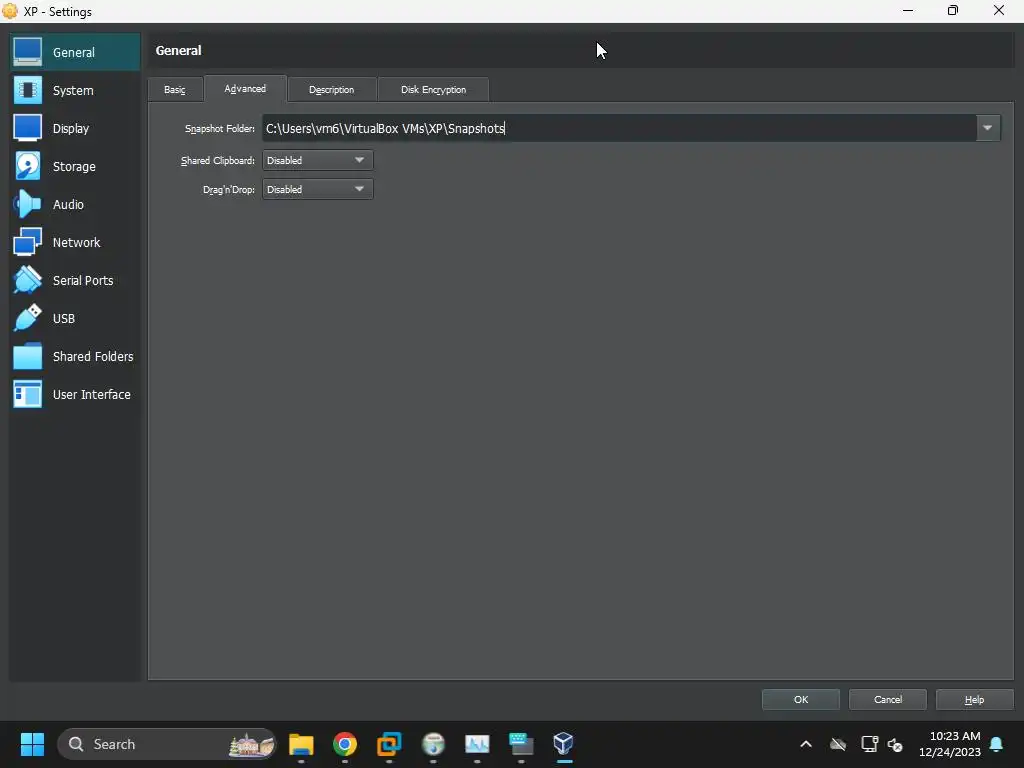Select the Shared Folders label in sidebar
Viewport: 1024px width, 768px height.
(x=93, y=357)
